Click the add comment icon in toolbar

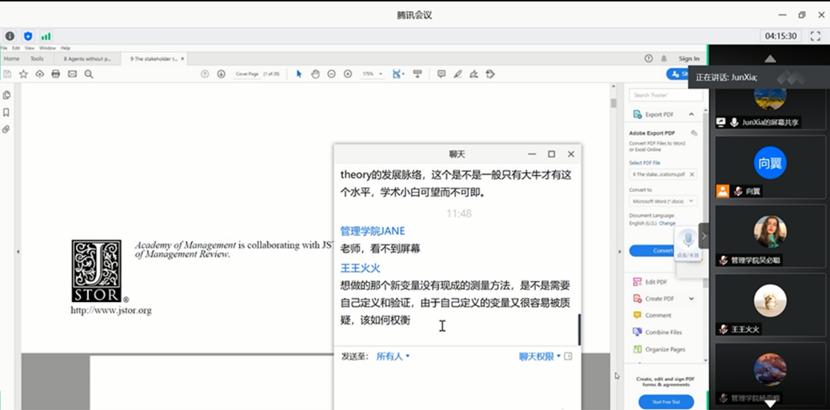pyautogui.click(x=441, y=74)
